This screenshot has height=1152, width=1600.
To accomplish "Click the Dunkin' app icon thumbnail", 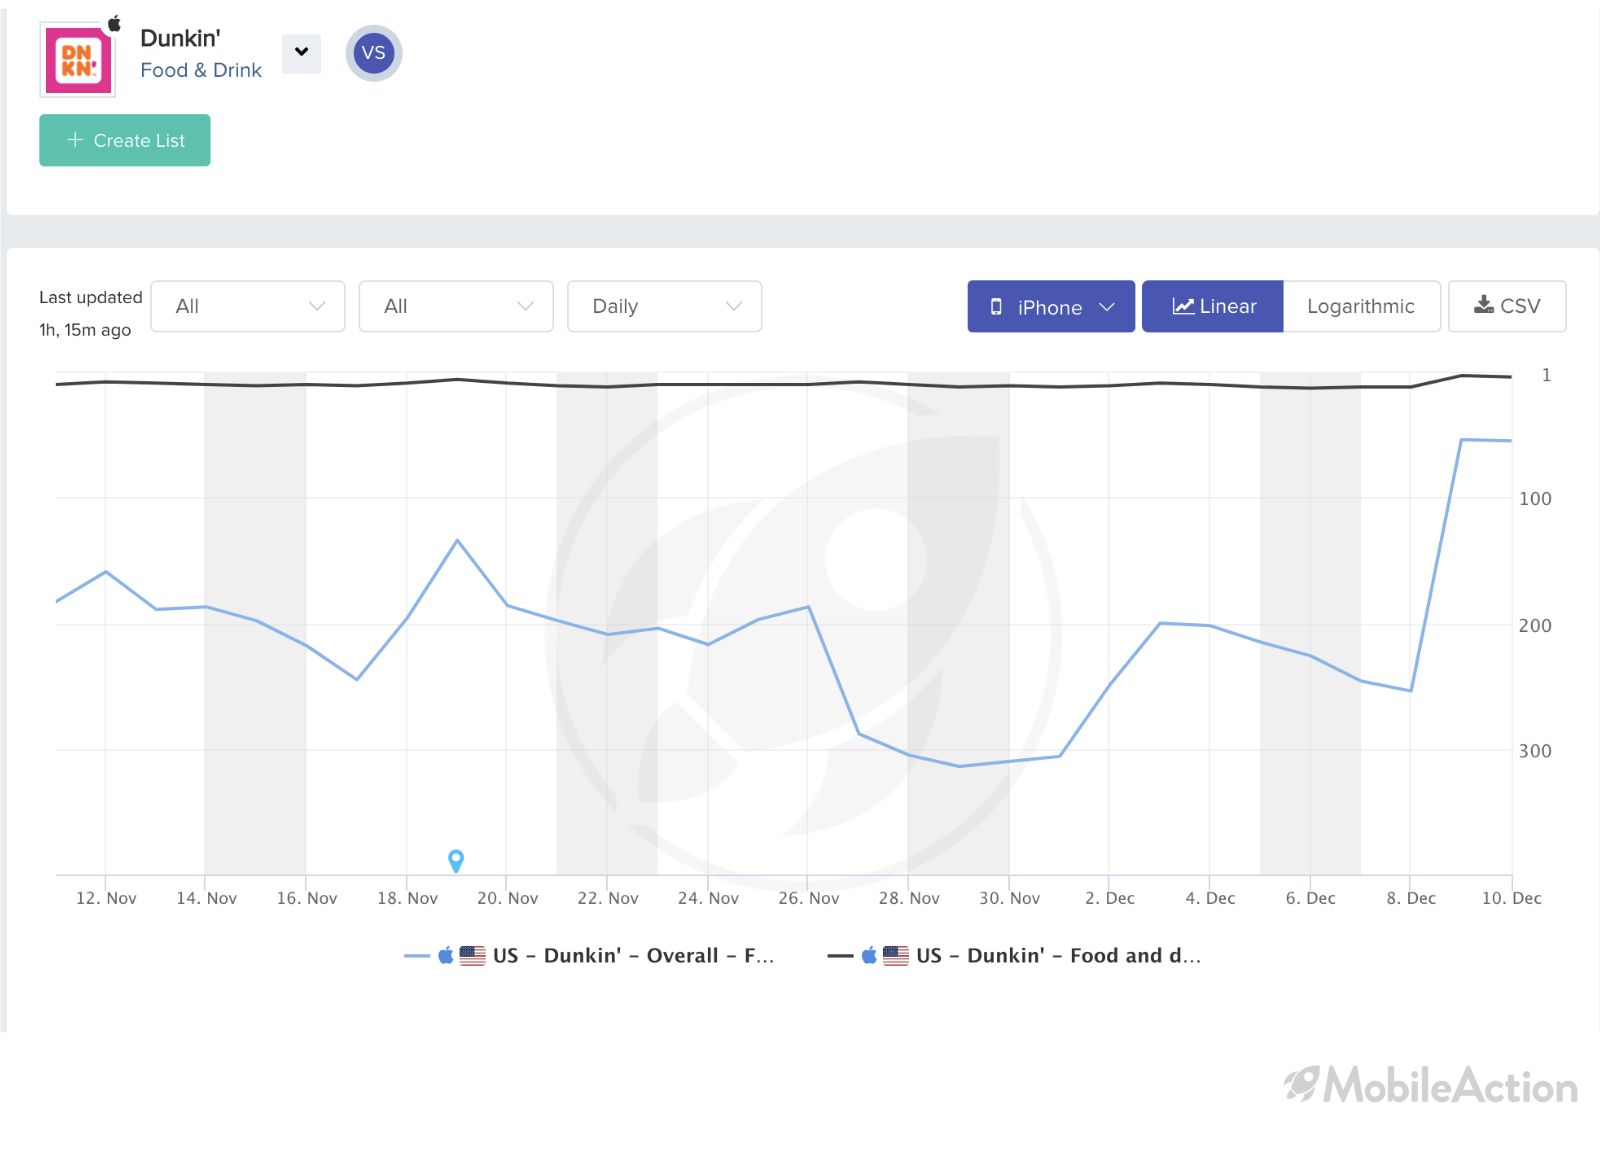I will point(78,60).
